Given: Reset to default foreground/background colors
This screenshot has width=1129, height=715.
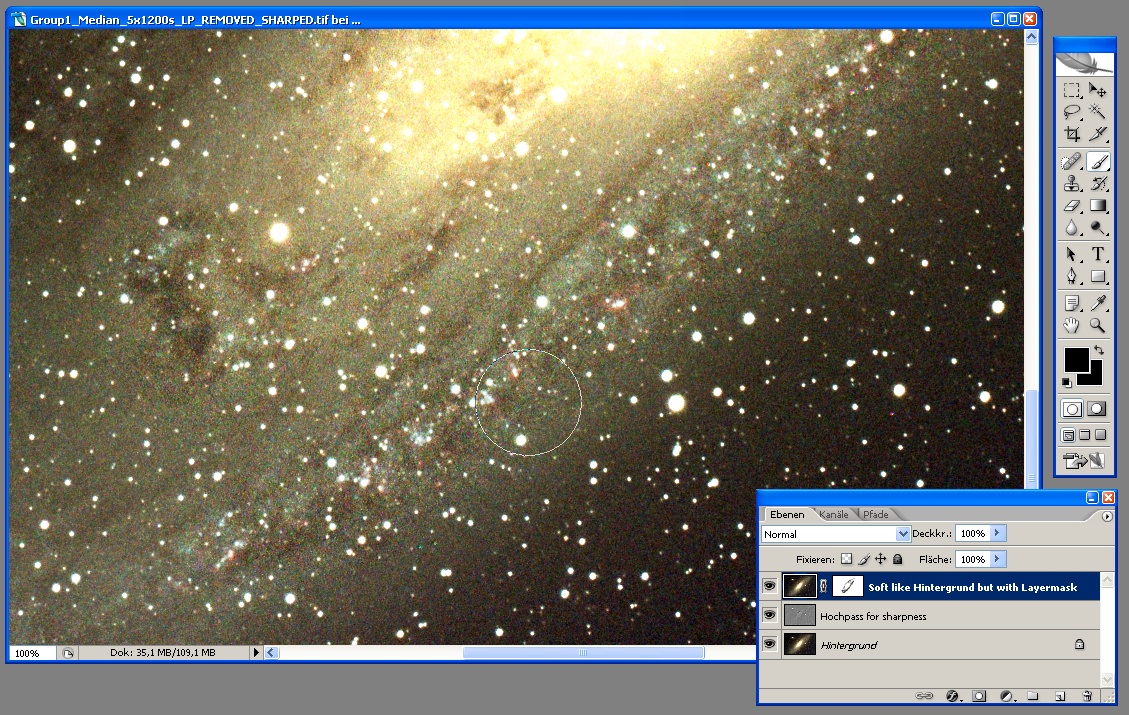Looking at the screenshot, I should pos(1067,382).
